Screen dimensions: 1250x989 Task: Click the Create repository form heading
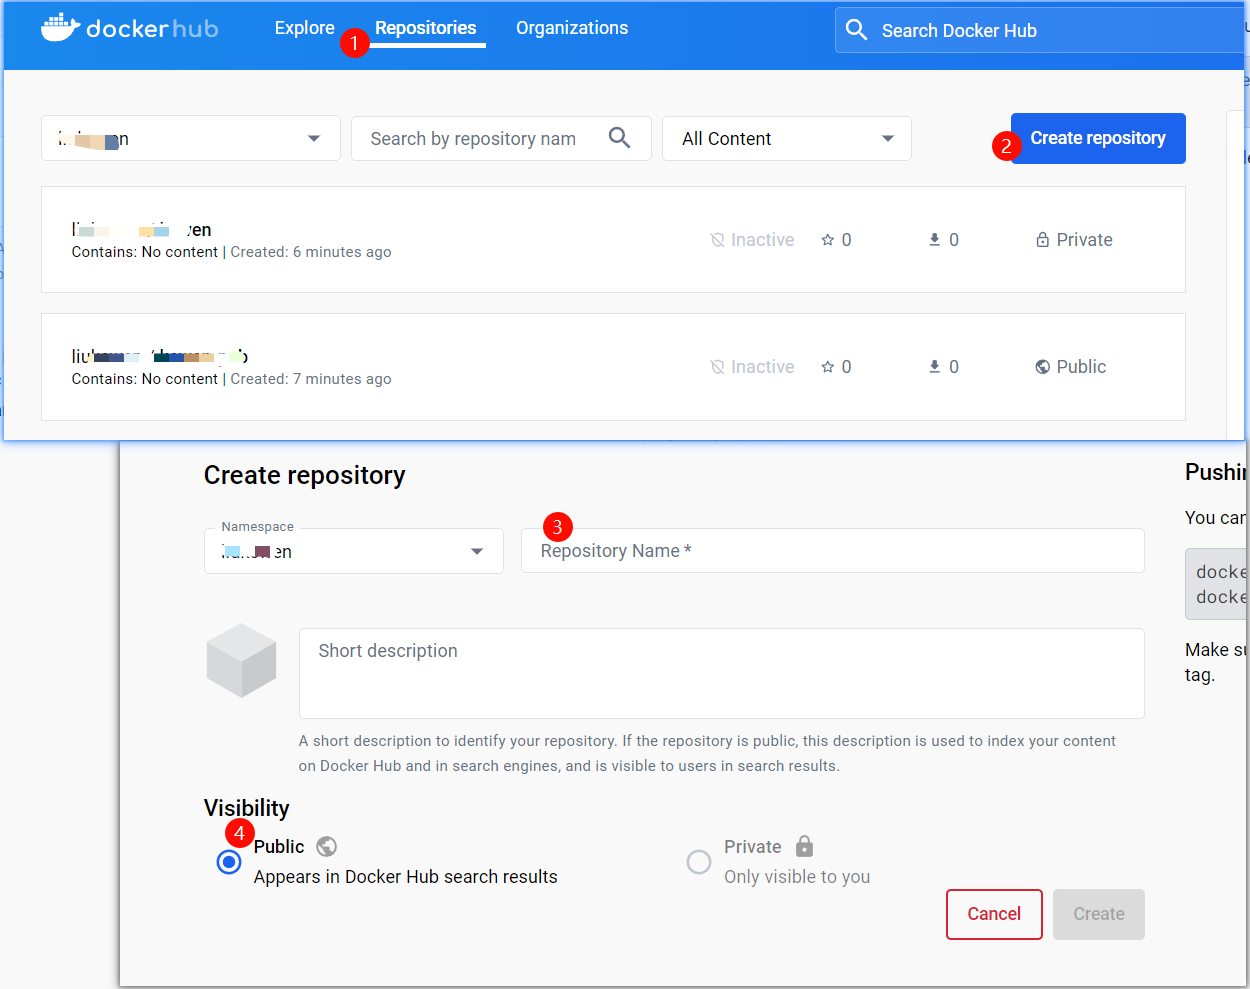(305, 475)
